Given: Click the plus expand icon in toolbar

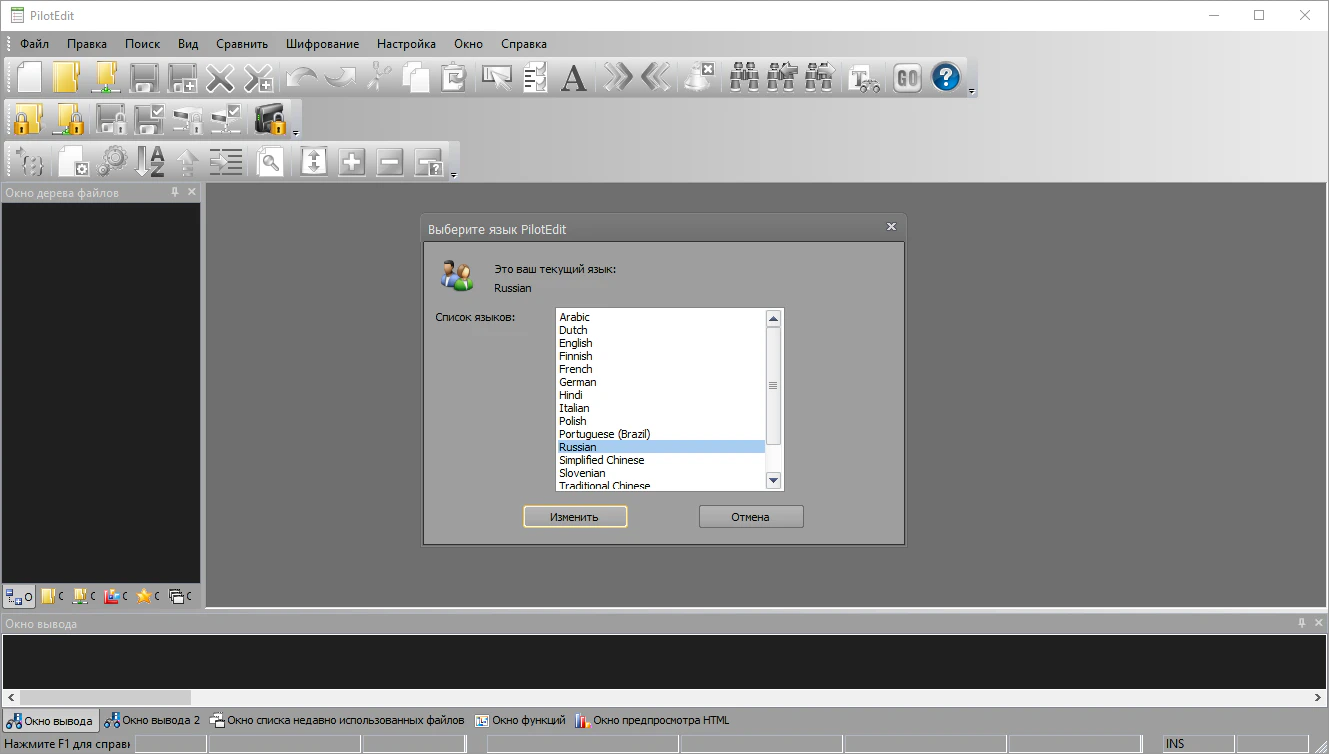Looking at the screenshot, I should click(x=352, y=161).
